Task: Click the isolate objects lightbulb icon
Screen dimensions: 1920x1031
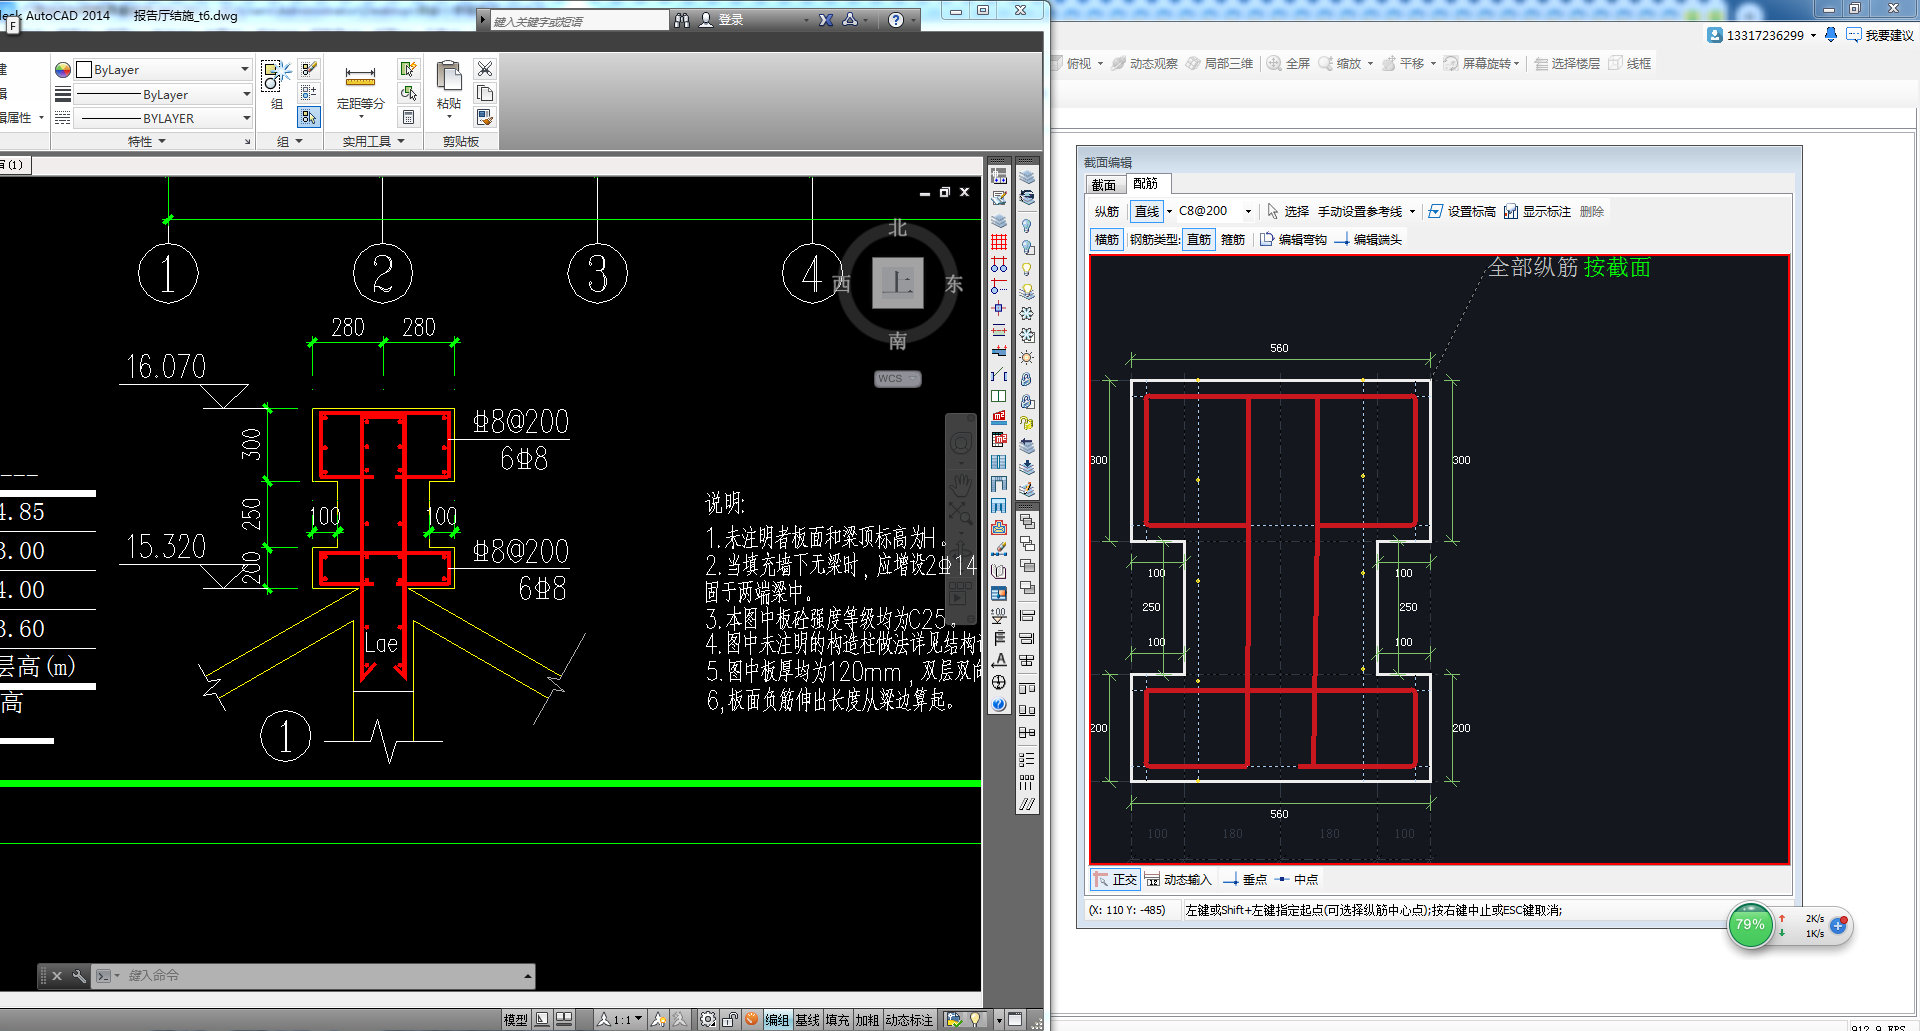Action: coord(975,1020)
